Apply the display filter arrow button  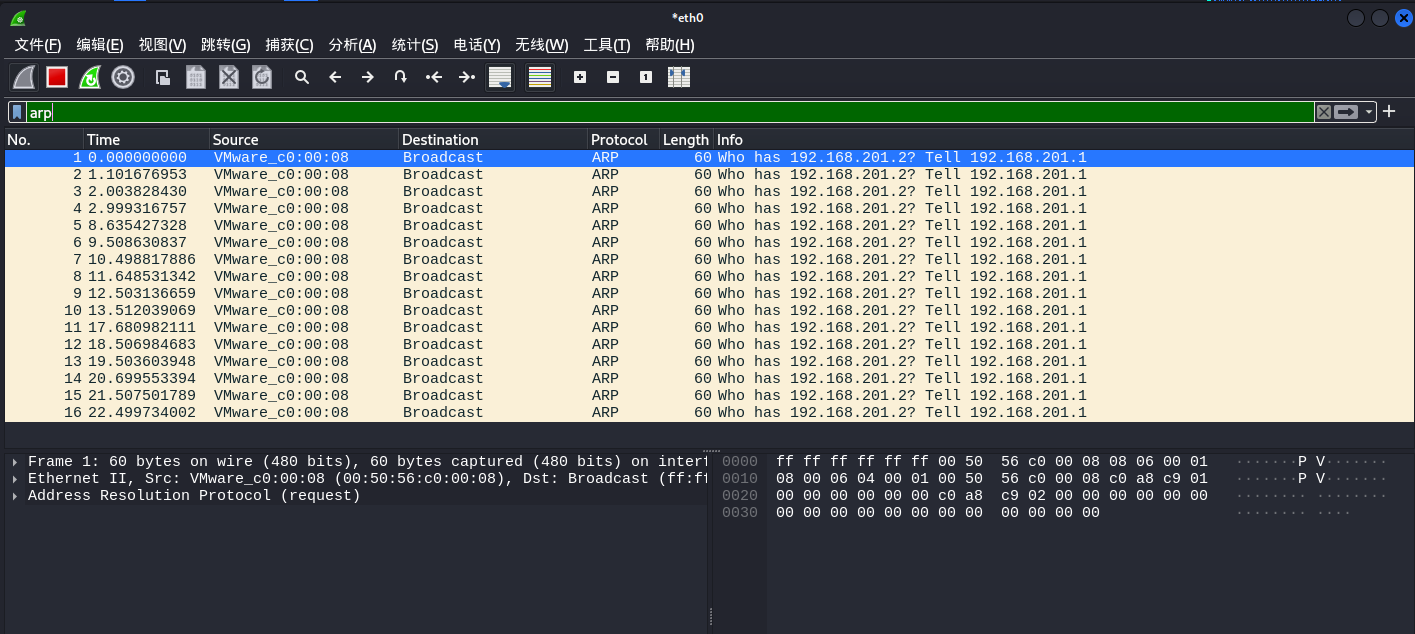(x=1347, y=112)
